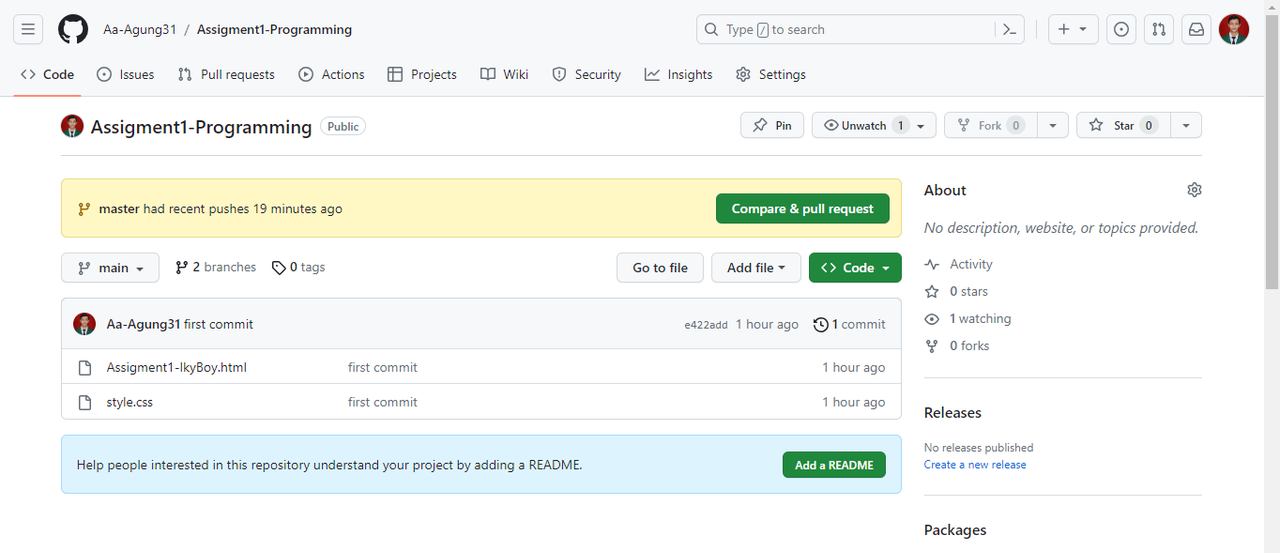Click the Pin repository button
1280x553 pixels.
click(x=772, y=125)
